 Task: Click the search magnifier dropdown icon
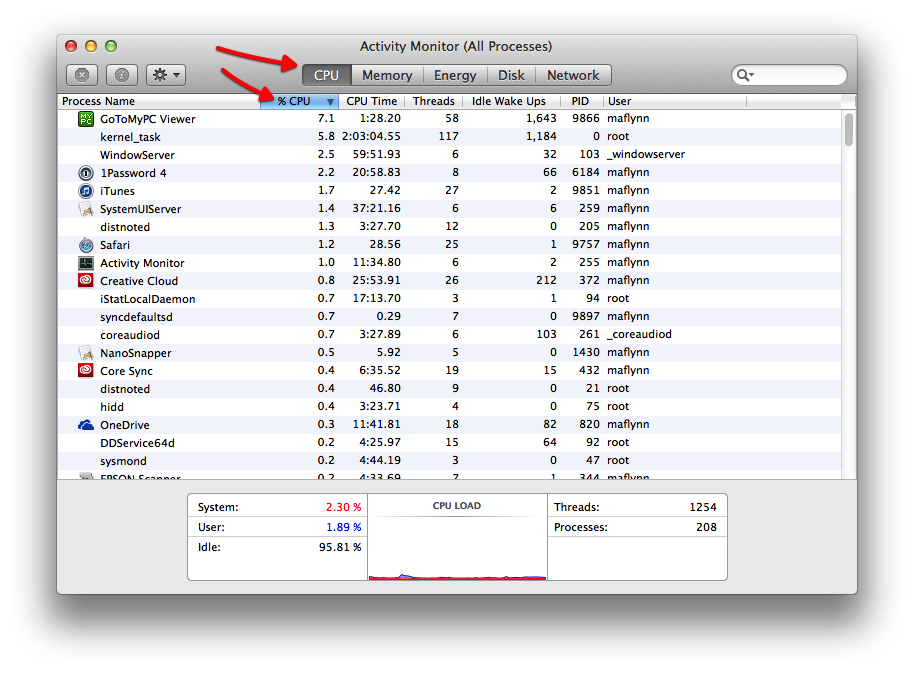coord(745,75)
